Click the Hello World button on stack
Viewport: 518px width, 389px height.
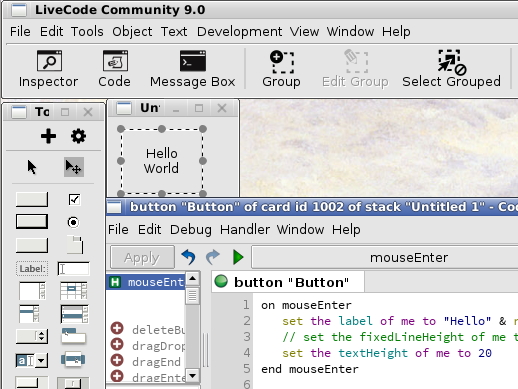point(162,161)
